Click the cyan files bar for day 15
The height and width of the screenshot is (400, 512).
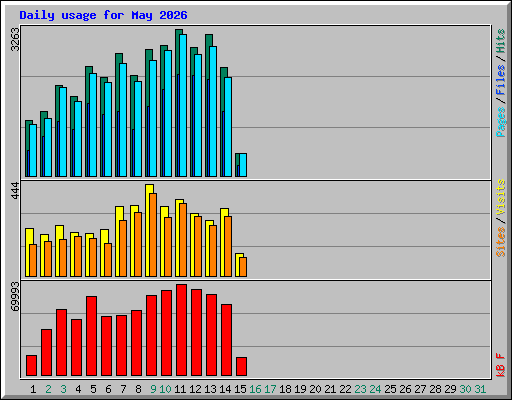(x=243, y=165)
